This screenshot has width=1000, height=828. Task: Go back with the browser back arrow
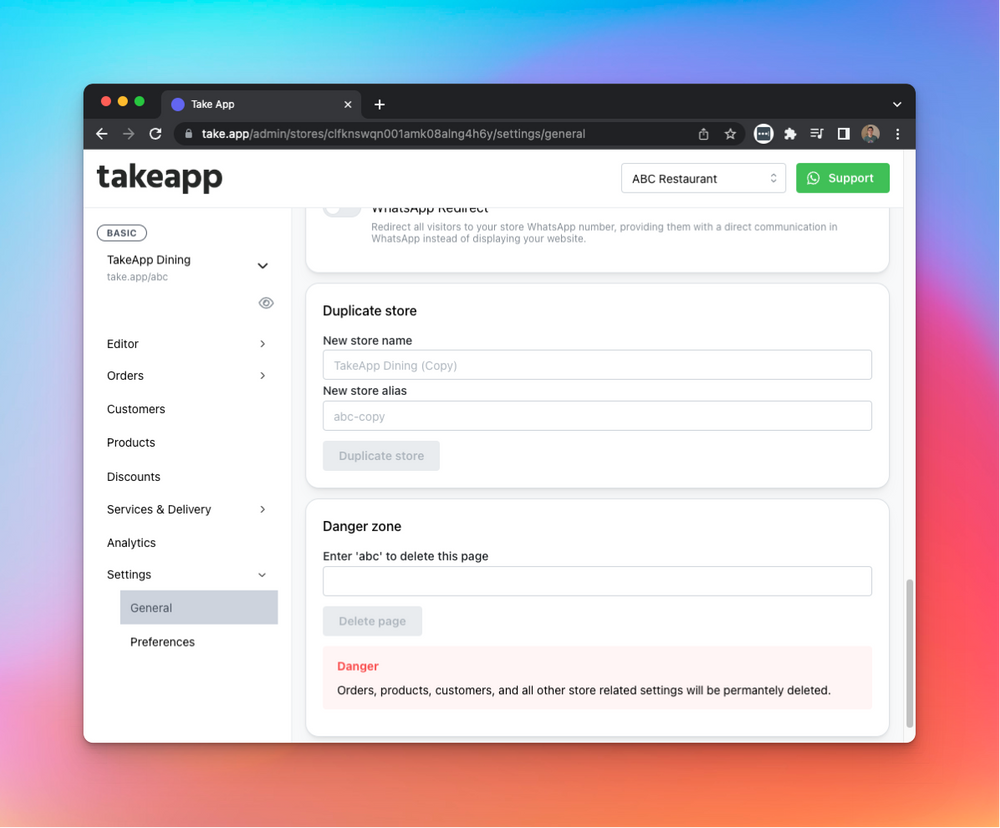pyautogui.click(x=101, y=134)
